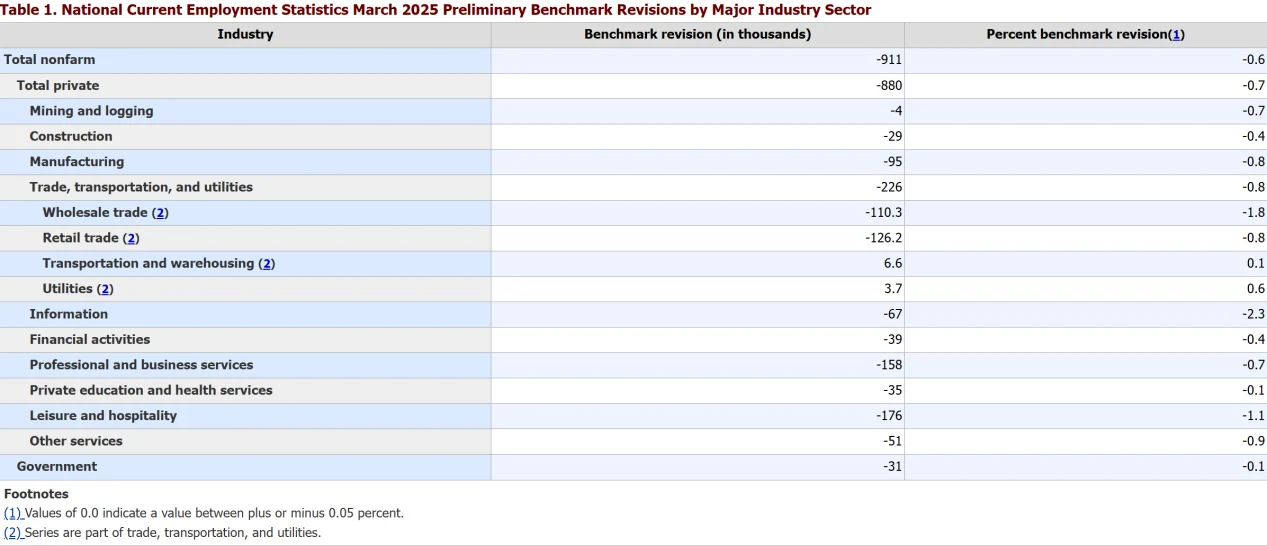Select the -911 value for Total nonfarm
The width and height of the screenshot is (1267, 546).
(x=889, y=60)
